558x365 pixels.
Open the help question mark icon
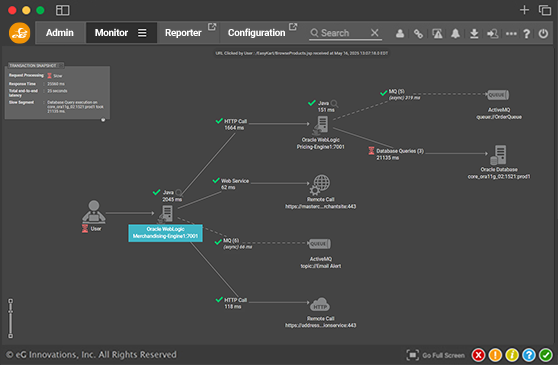click(527, 33)
